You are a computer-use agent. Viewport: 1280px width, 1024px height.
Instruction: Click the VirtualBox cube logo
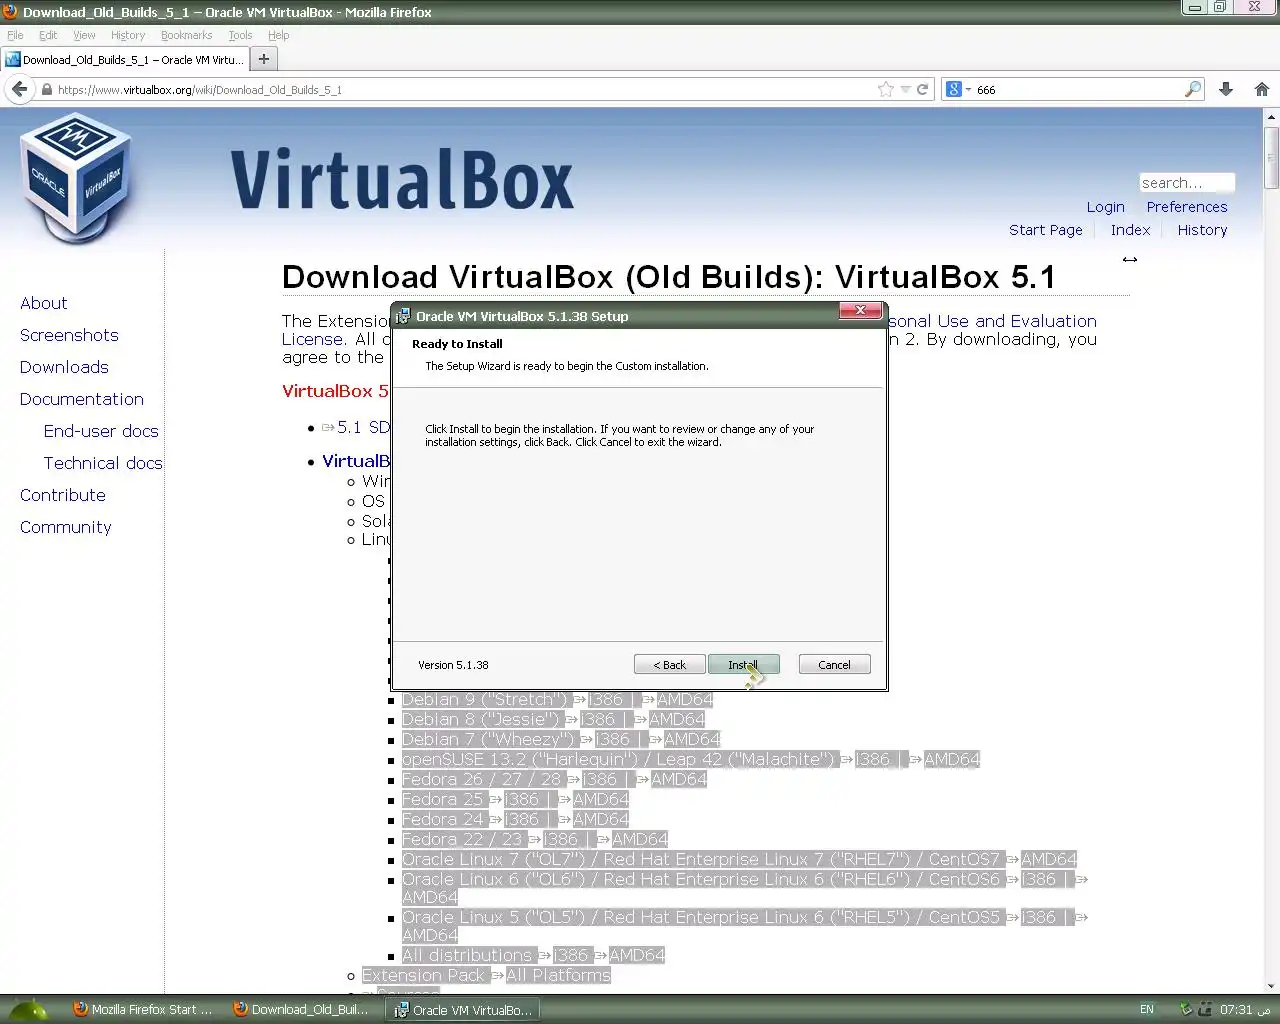click(76, 178)
